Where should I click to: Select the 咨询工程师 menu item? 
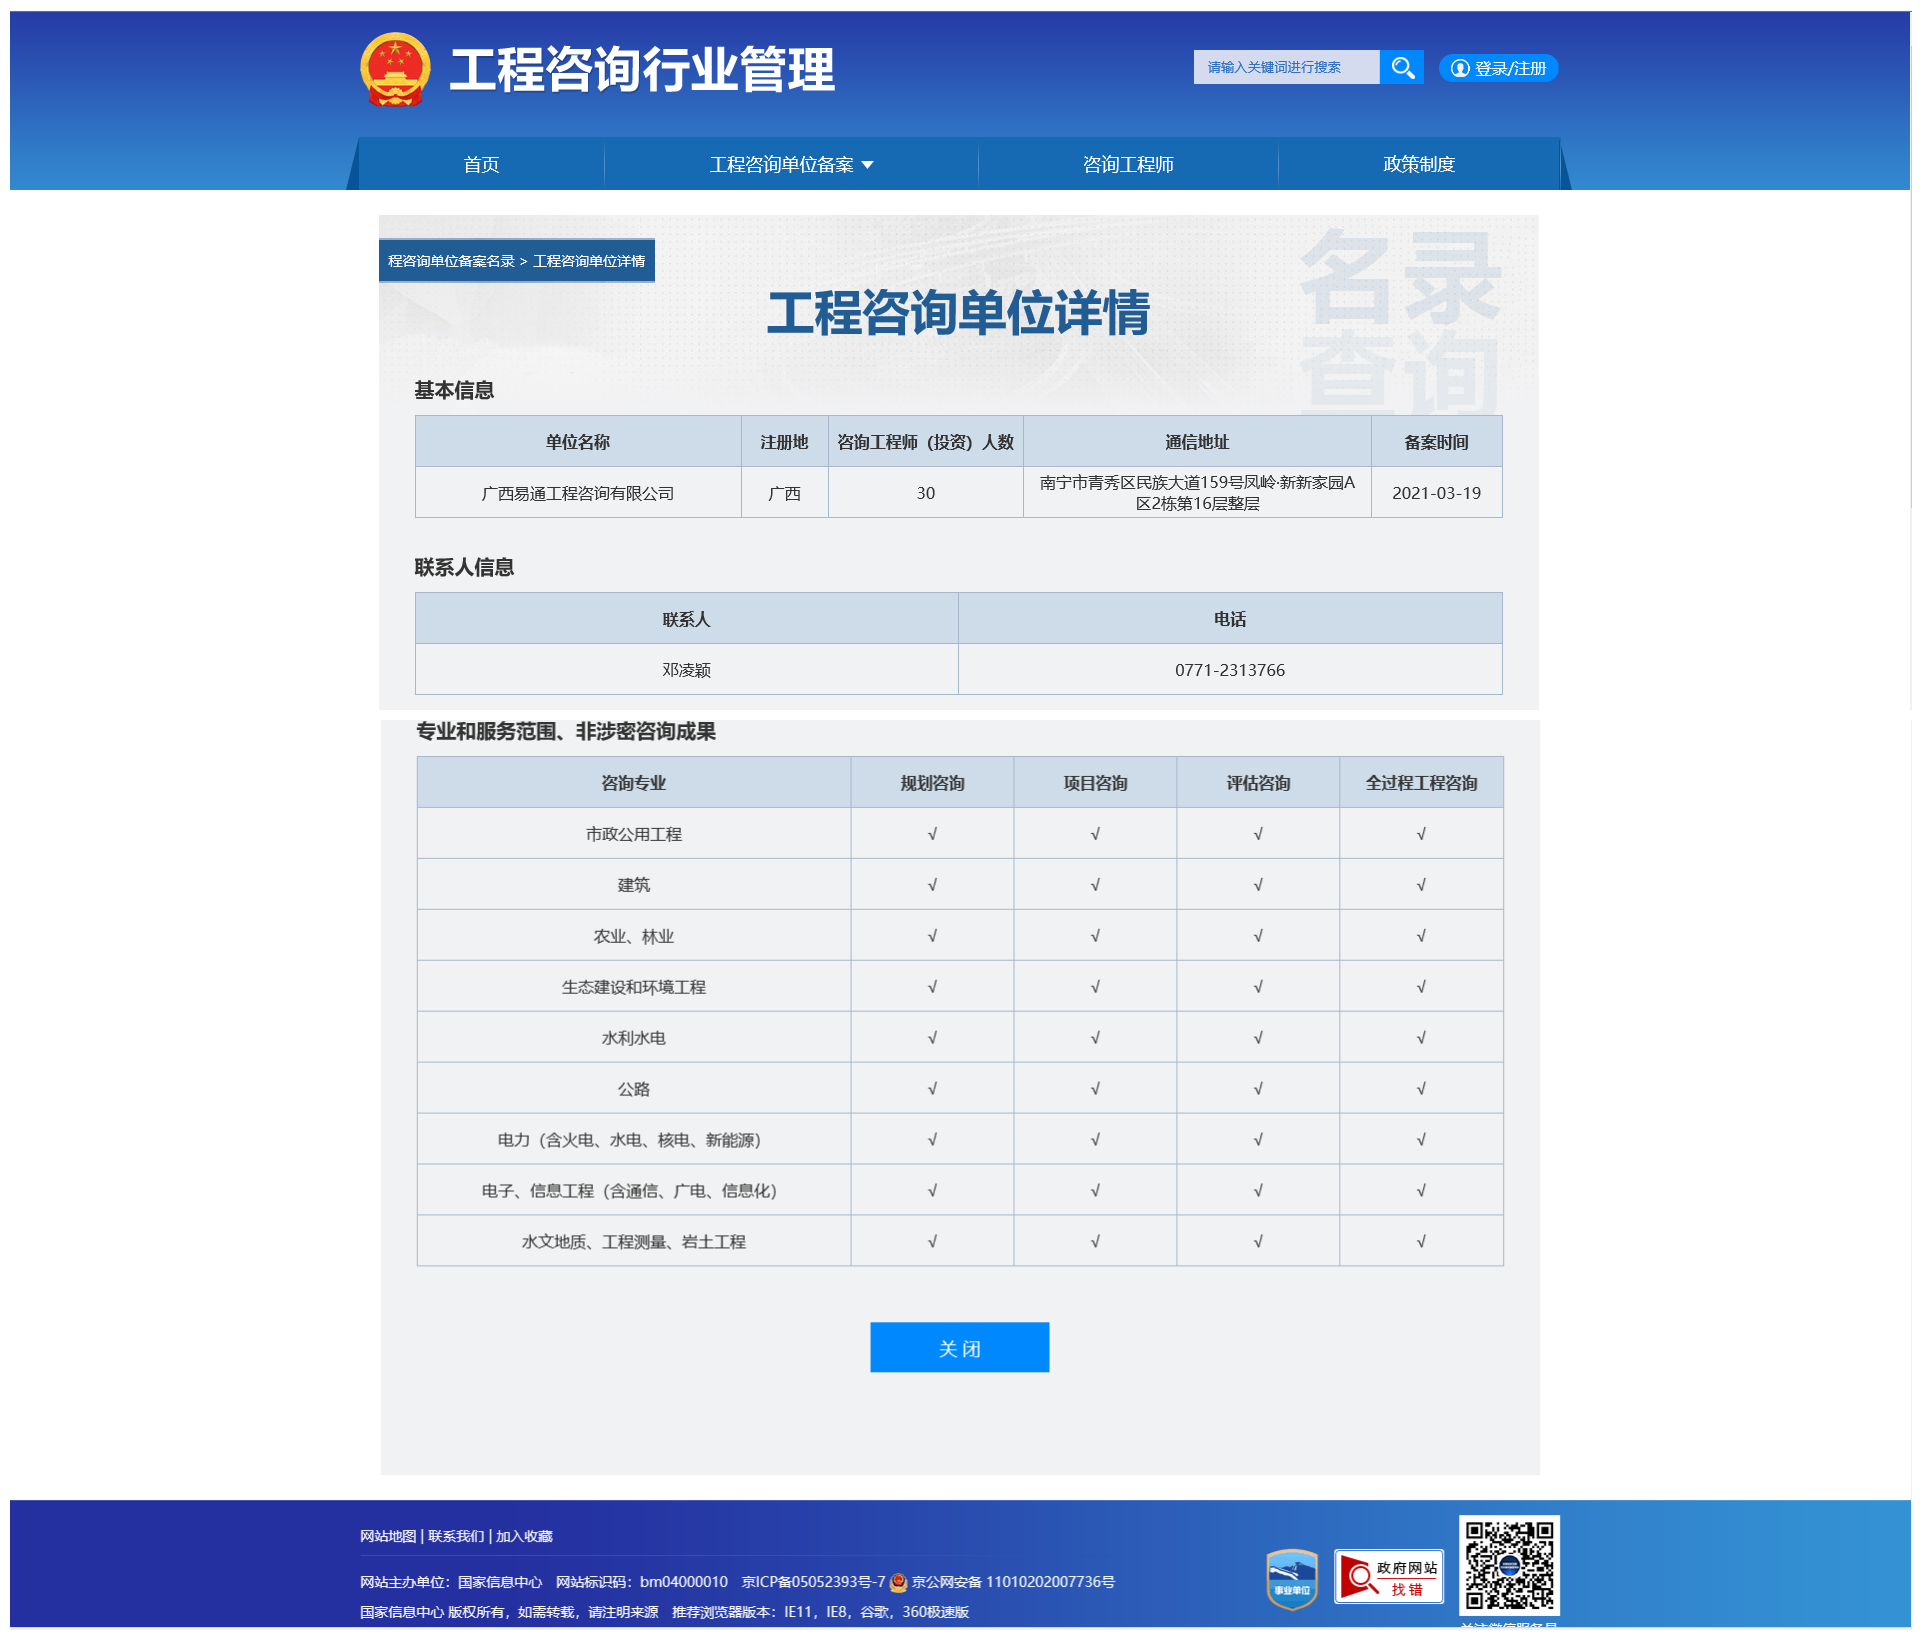tap(1128, 164)
